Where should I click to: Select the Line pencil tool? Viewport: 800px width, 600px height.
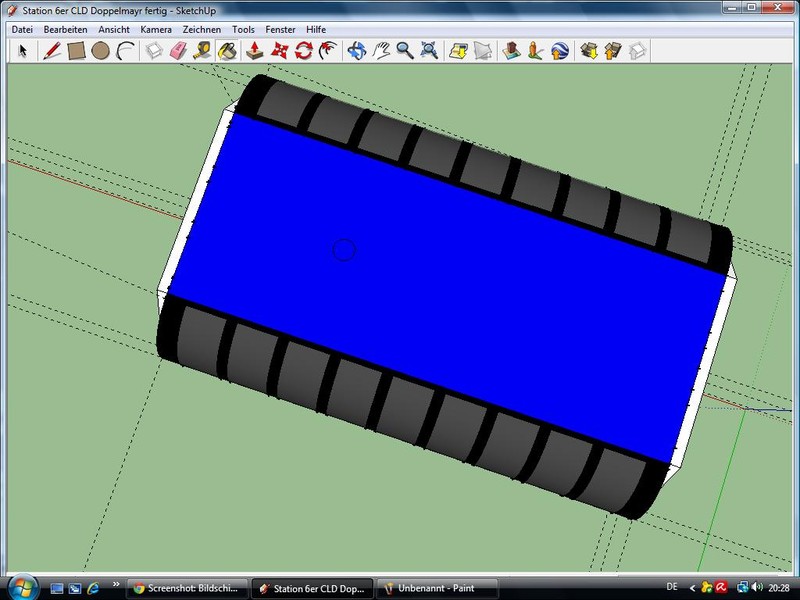pyautogui.click(x=52, y=51)
